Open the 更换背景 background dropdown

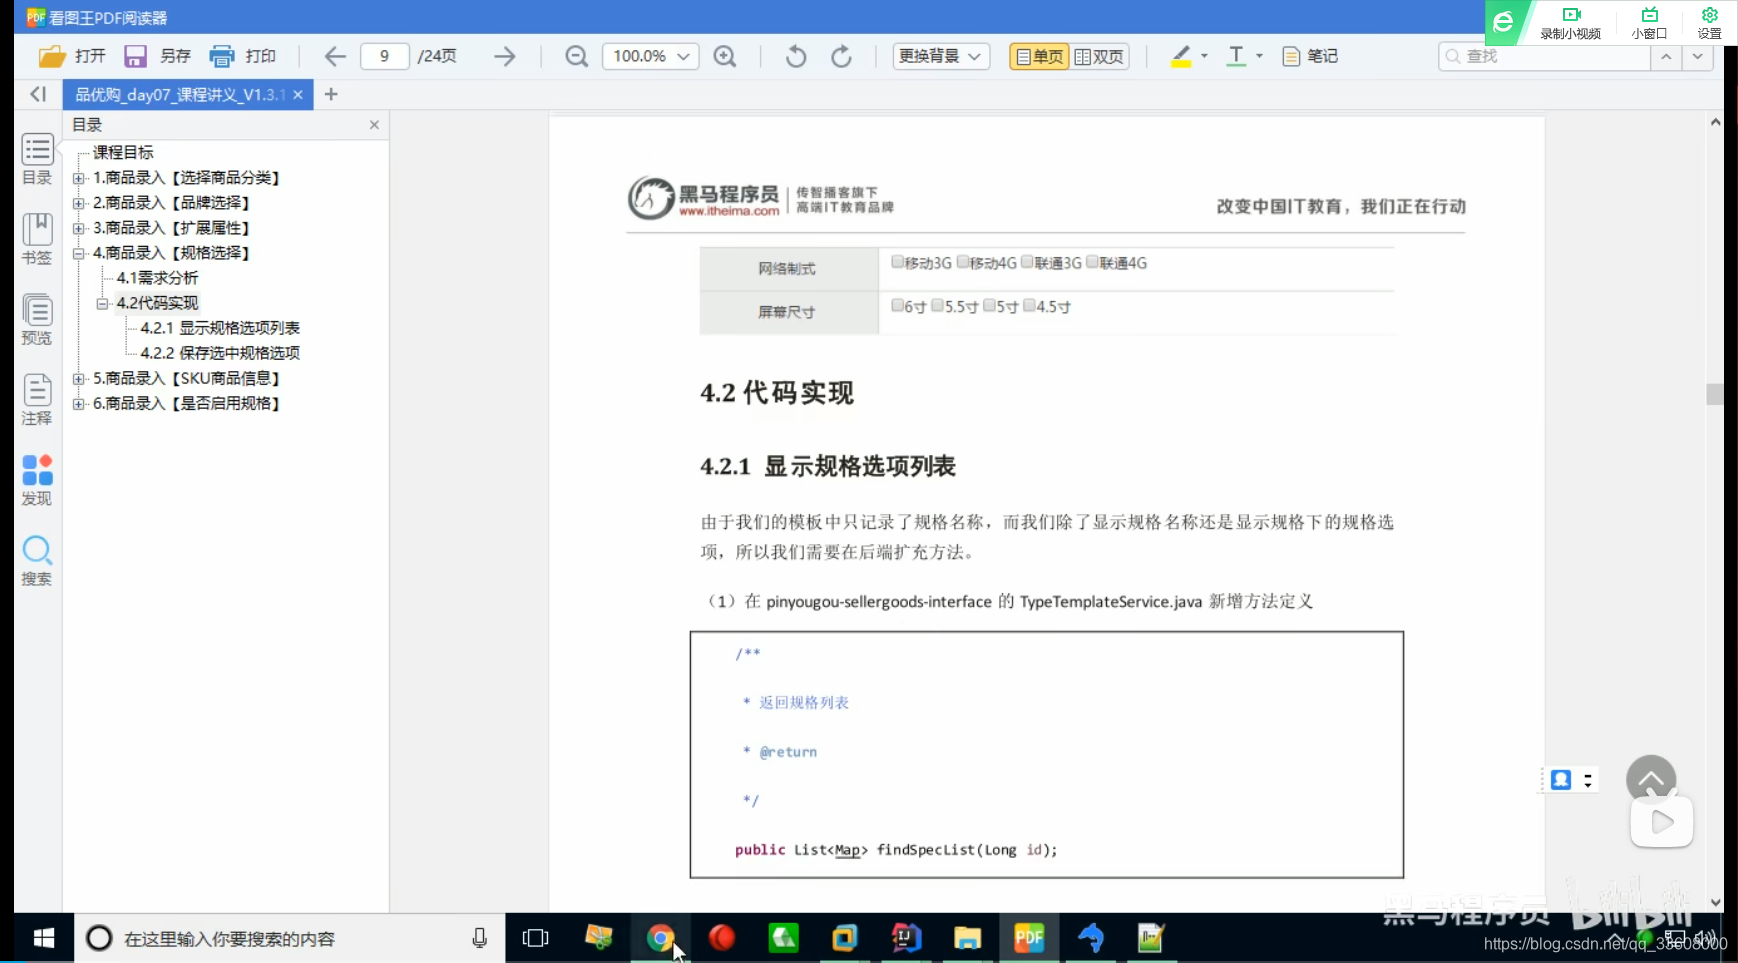[941, 56]
